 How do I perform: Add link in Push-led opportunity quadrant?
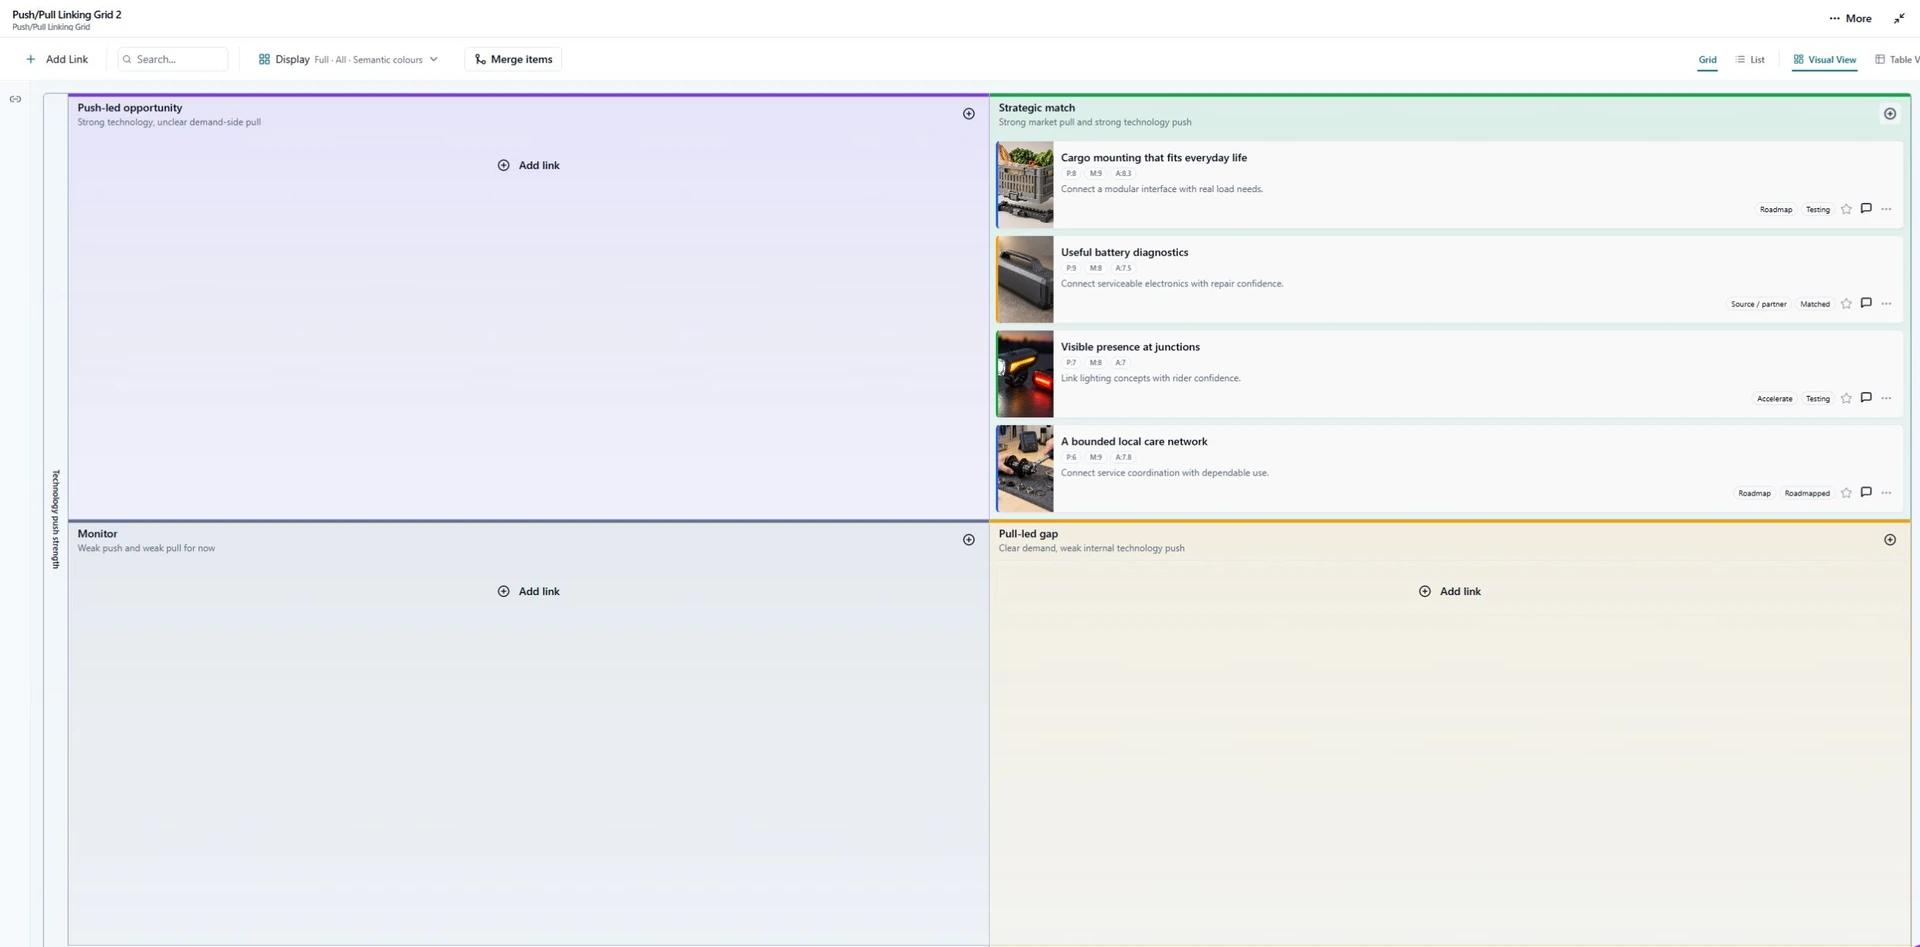pyautogui.click(x=529, y=165)
